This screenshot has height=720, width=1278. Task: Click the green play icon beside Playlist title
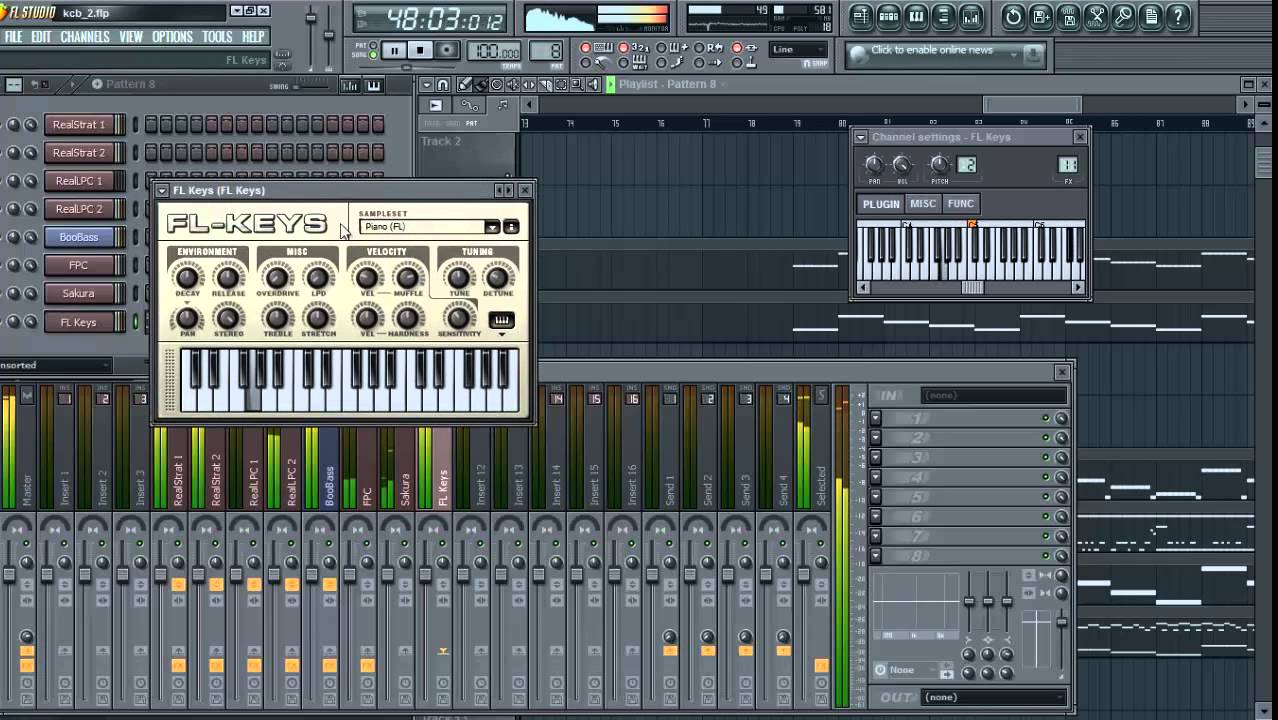[610, 85]
